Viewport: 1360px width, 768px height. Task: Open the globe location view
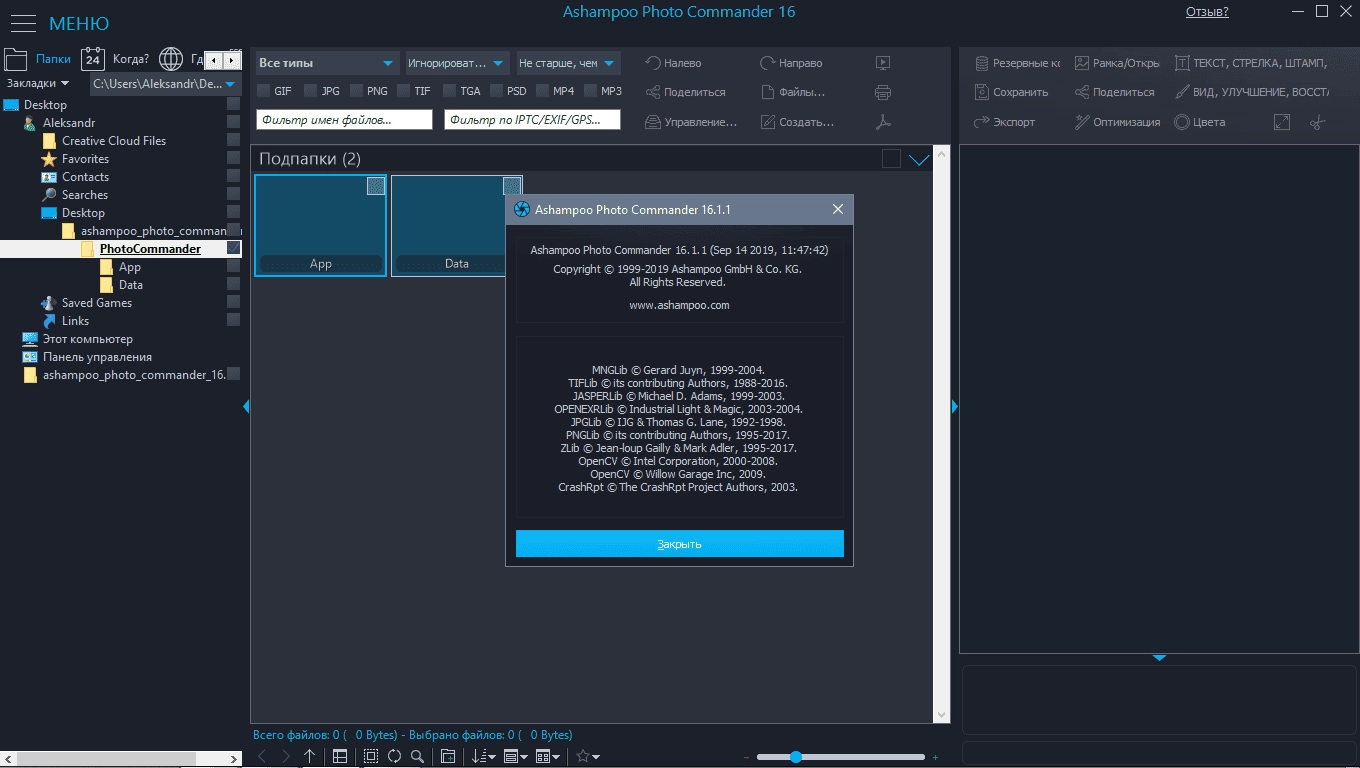click(171, 59)
